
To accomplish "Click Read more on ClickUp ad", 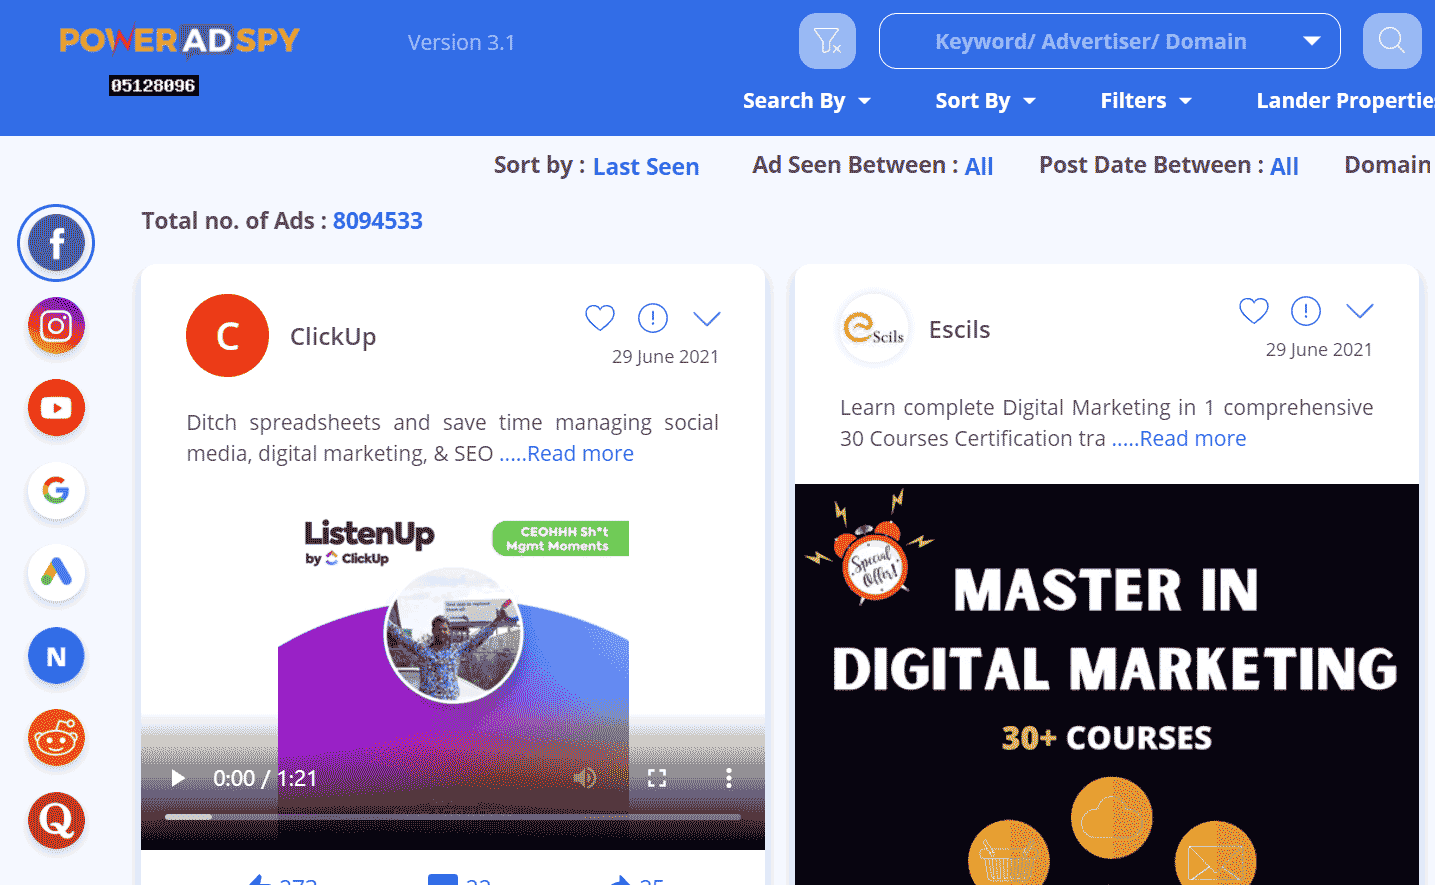I will point(579,454).
